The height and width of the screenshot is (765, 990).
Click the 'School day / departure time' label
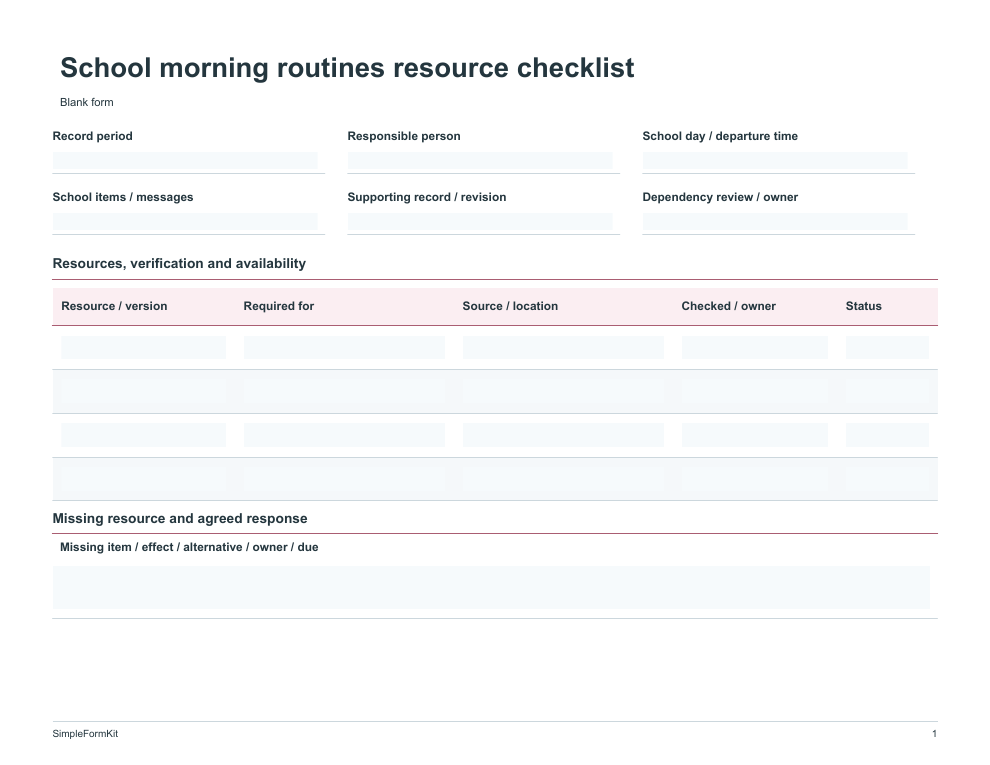(x=720, y=136)
